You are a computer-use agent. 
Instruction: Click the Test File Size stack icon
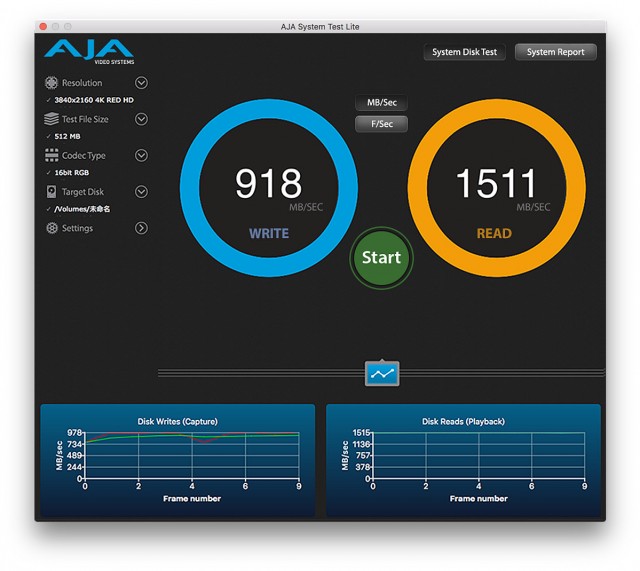(51, 119)
